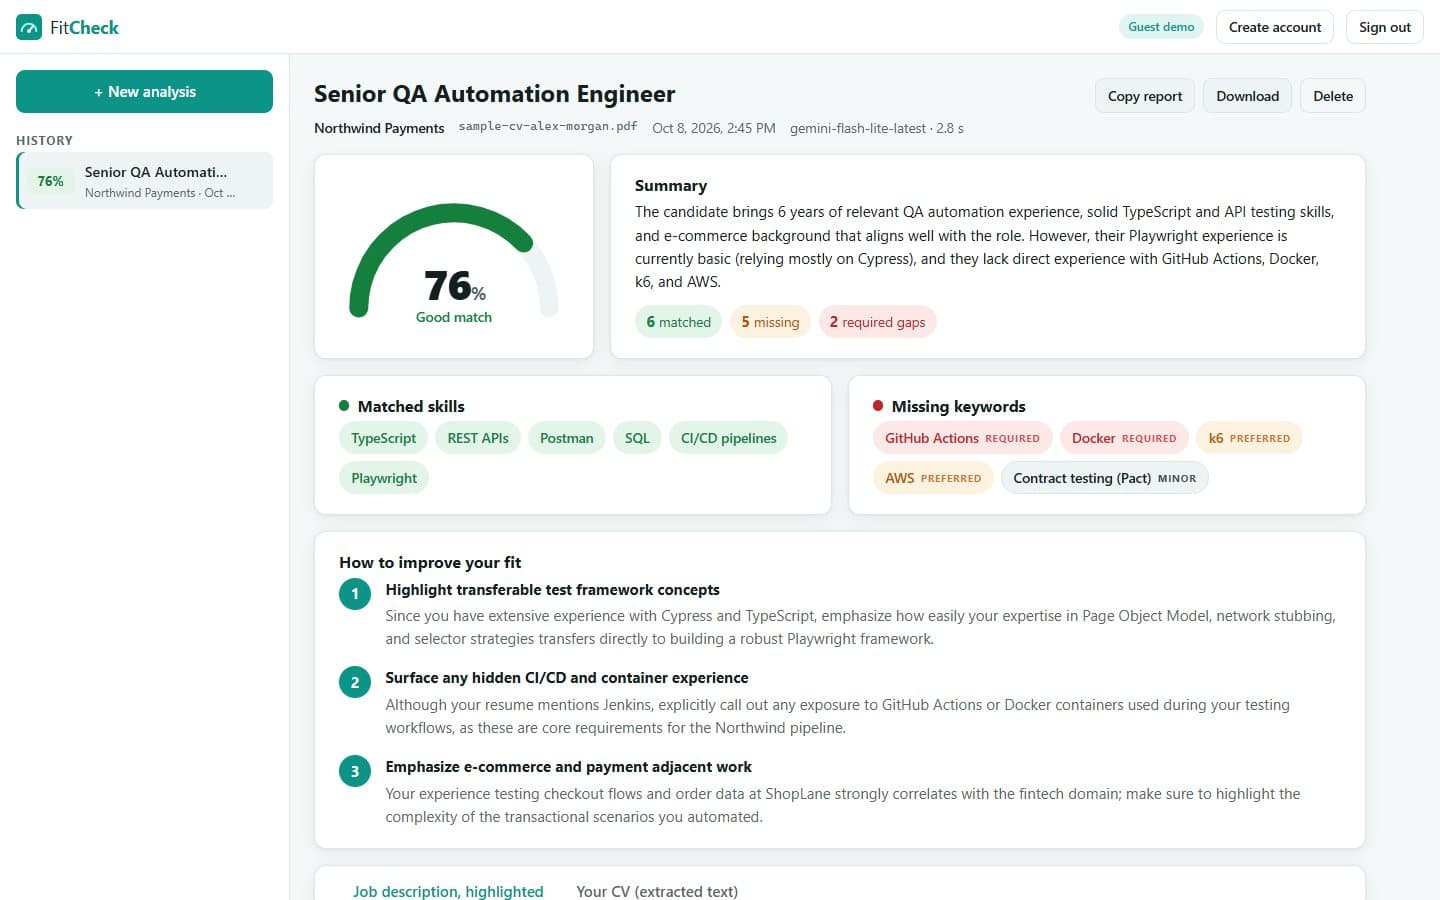Screen dimensions: 1440x900
Task: Click the AWS preferred keyword
Action: [933, 478]
